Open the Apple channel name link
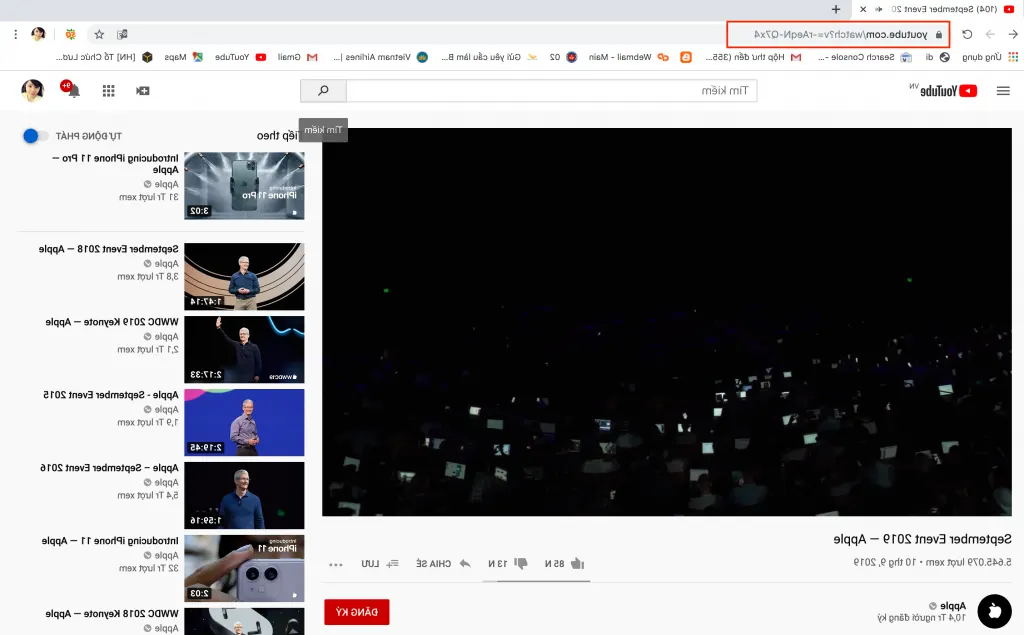The height and width of the screenshot is (635, 1024). (953, 606)
